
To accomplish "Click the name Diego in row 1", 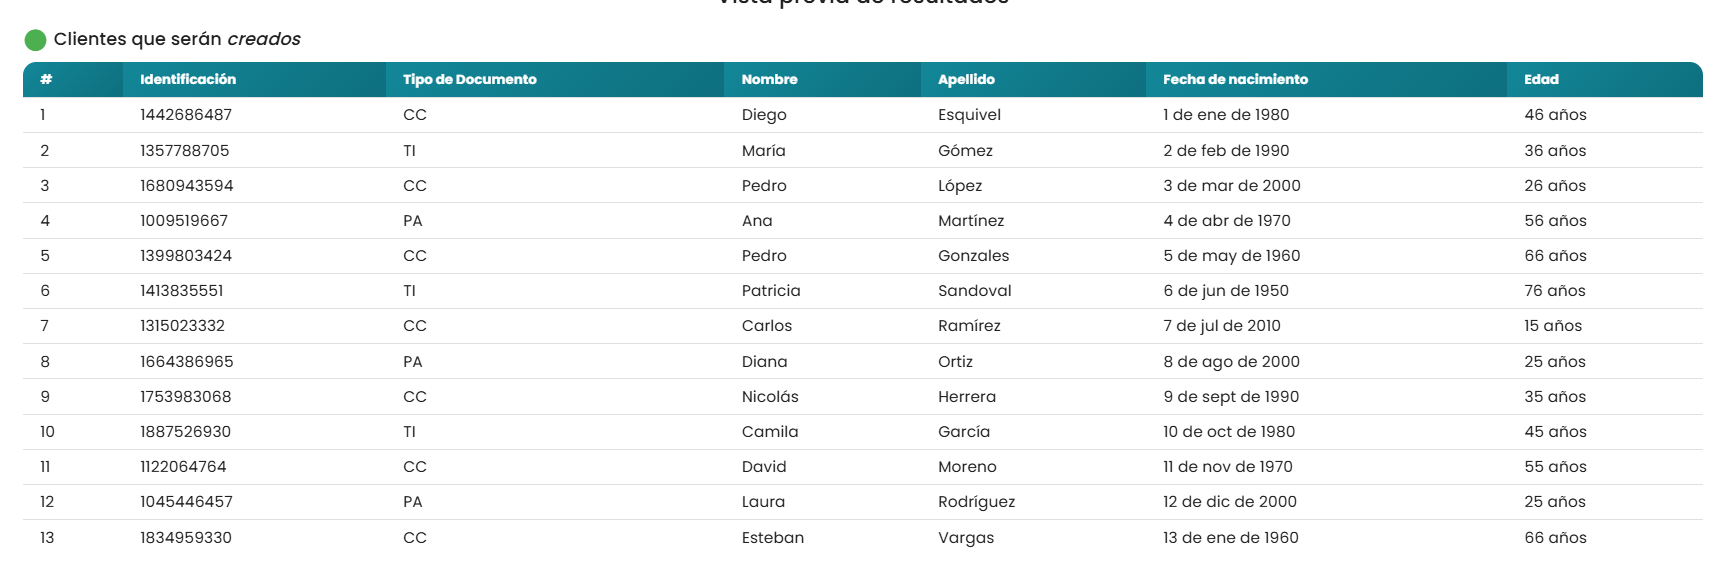I will [764, 115].
